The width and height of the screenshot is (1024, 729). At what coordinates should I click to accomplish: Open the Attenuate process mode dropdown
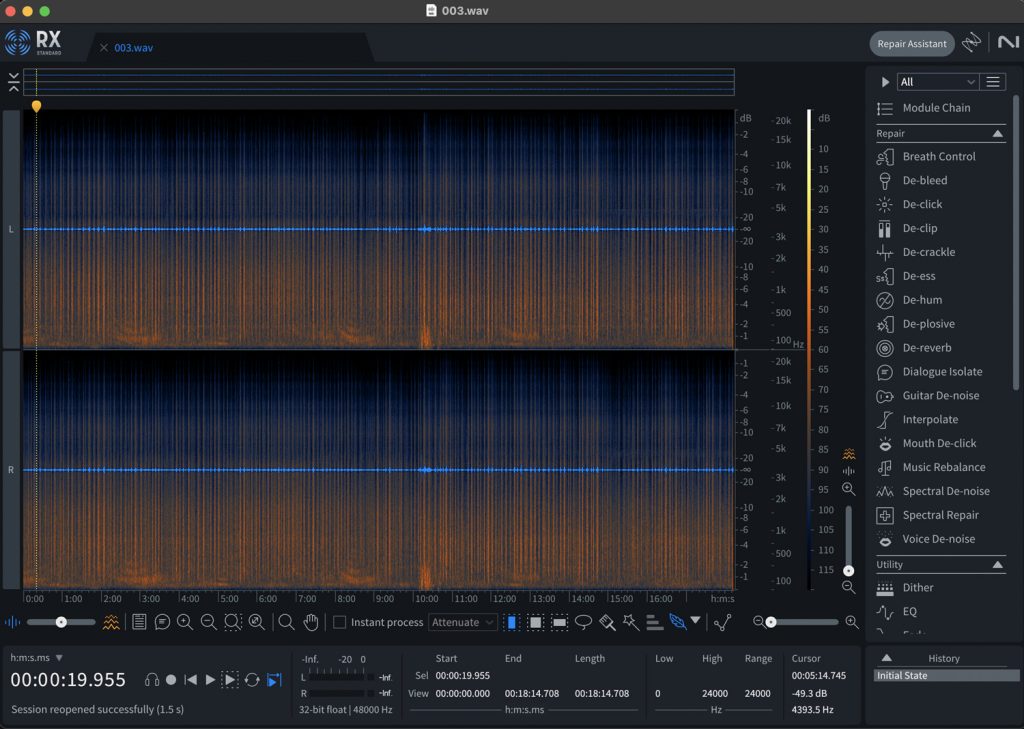pos(463,622)
